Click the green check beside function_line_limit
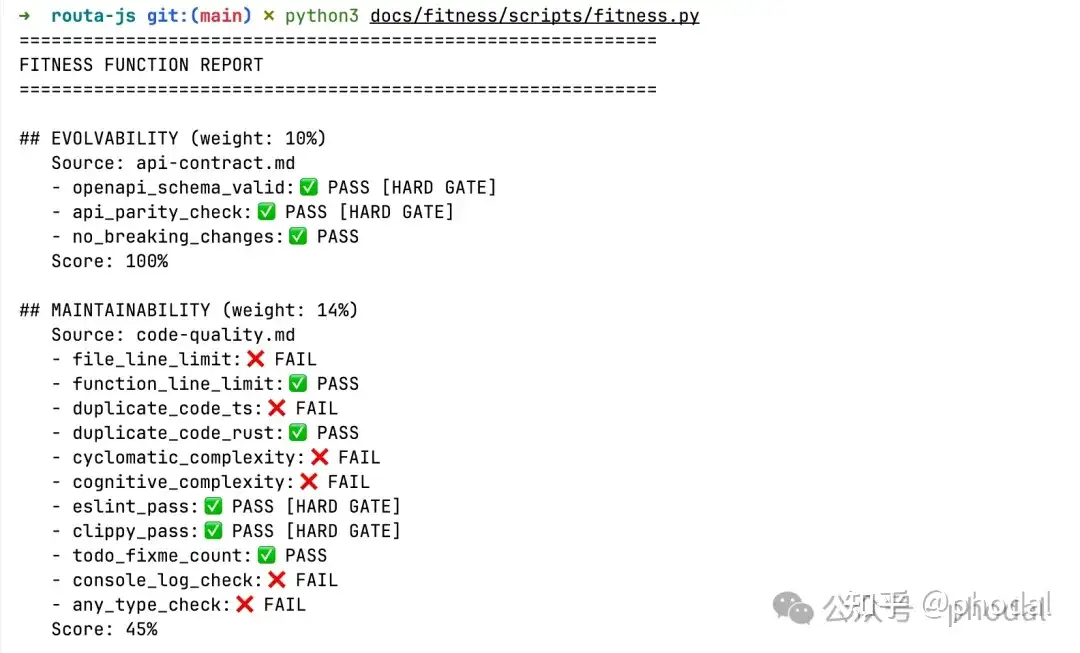1080x653 pixels. coord(298,383)
